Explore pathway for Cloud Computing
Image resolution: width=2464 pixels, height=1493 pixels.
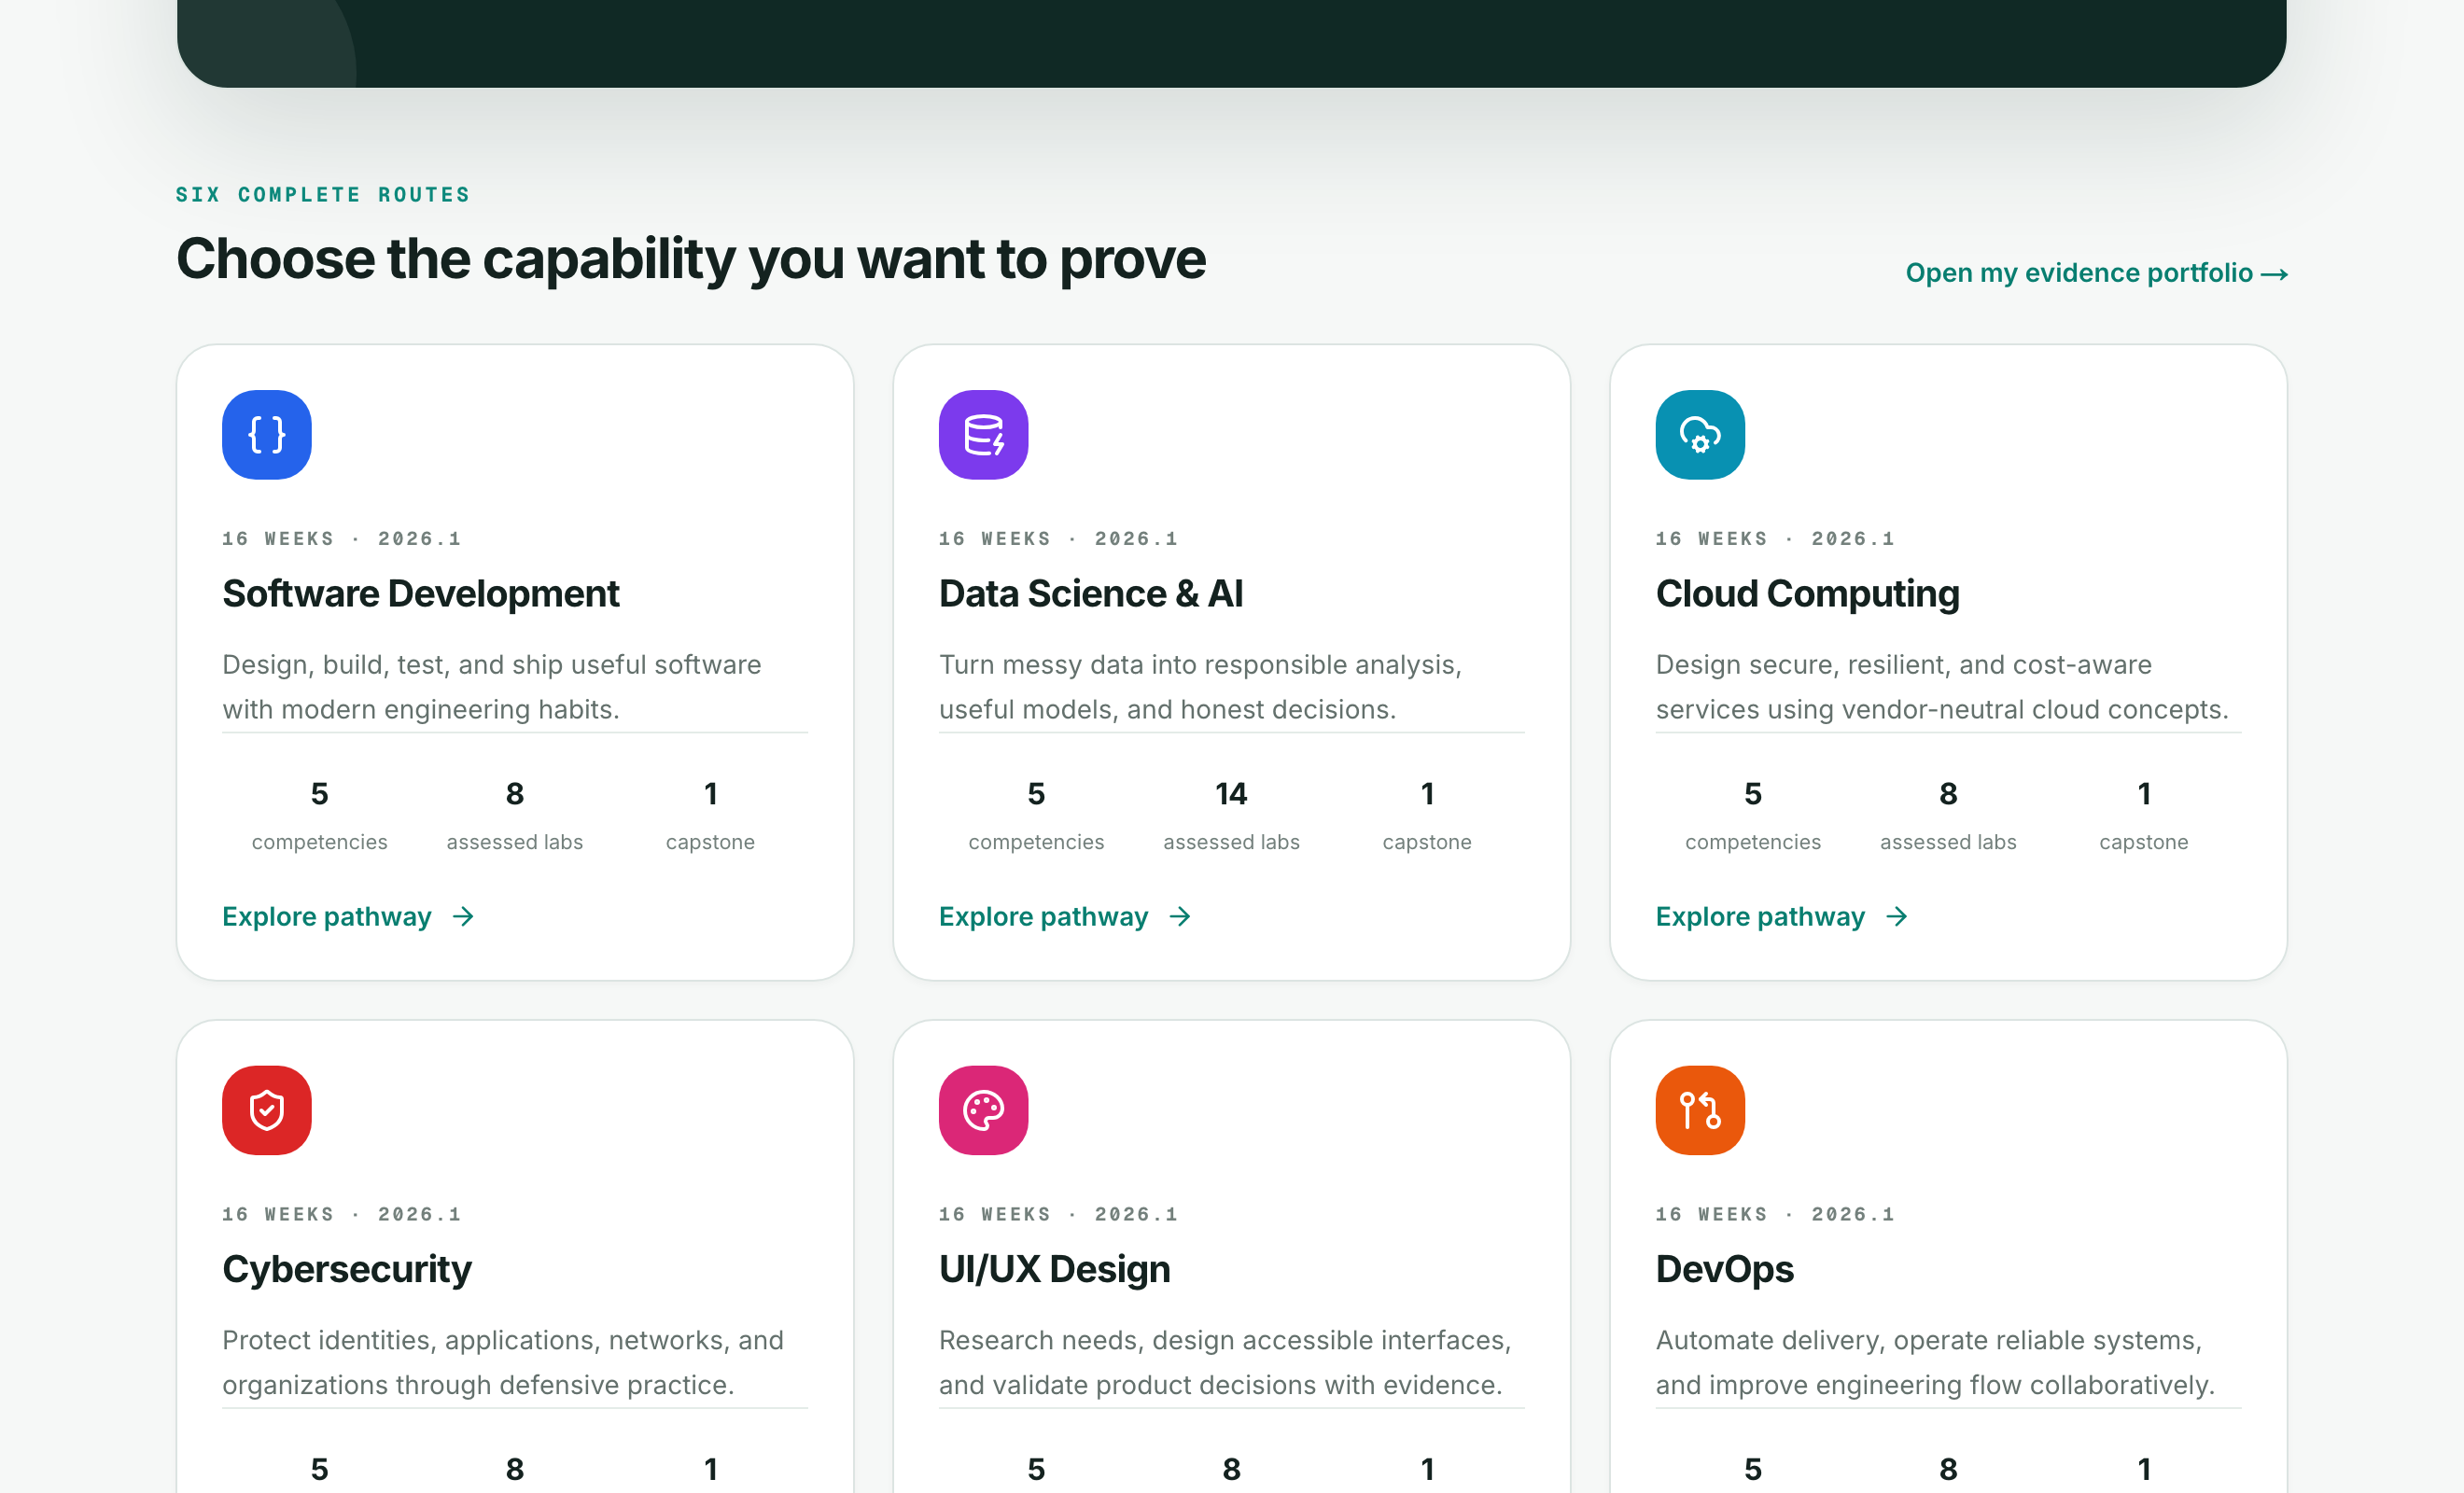tap(1782, 916)
